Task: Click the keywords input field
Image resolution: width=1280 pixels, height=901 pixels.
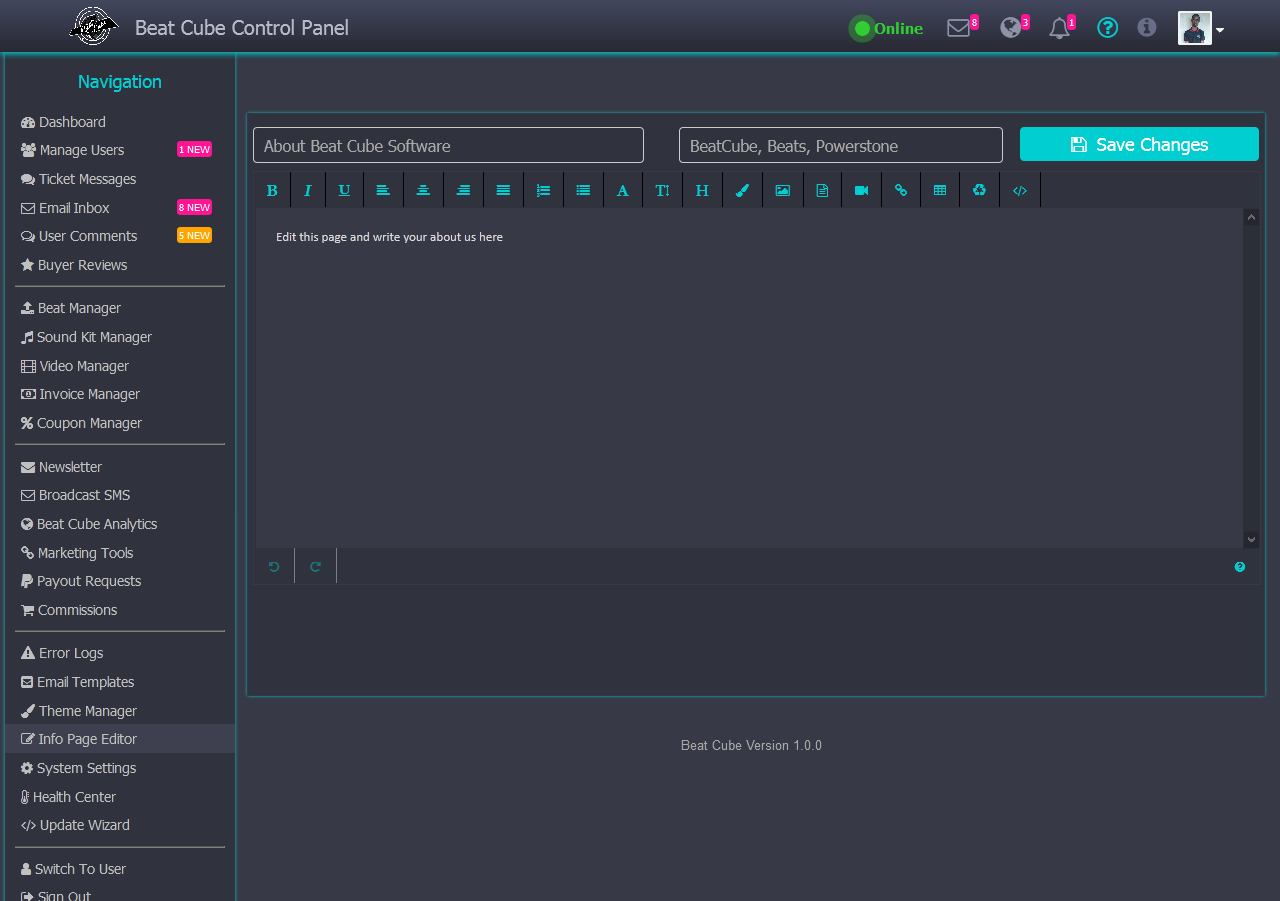Action: 841,145
